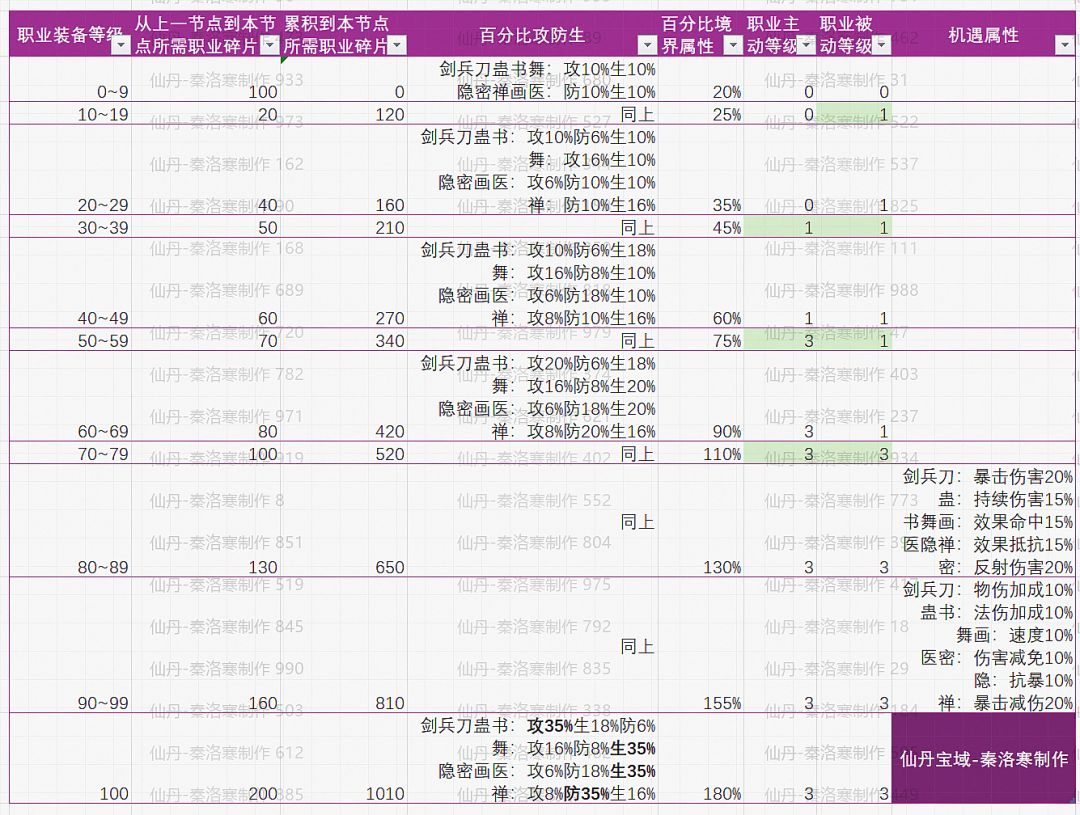The height and width of the screenshot is (815, 1080).
Task: Select green active level 3 in 50~59 row
Action: pyautogui.click(x=780, y=340)
